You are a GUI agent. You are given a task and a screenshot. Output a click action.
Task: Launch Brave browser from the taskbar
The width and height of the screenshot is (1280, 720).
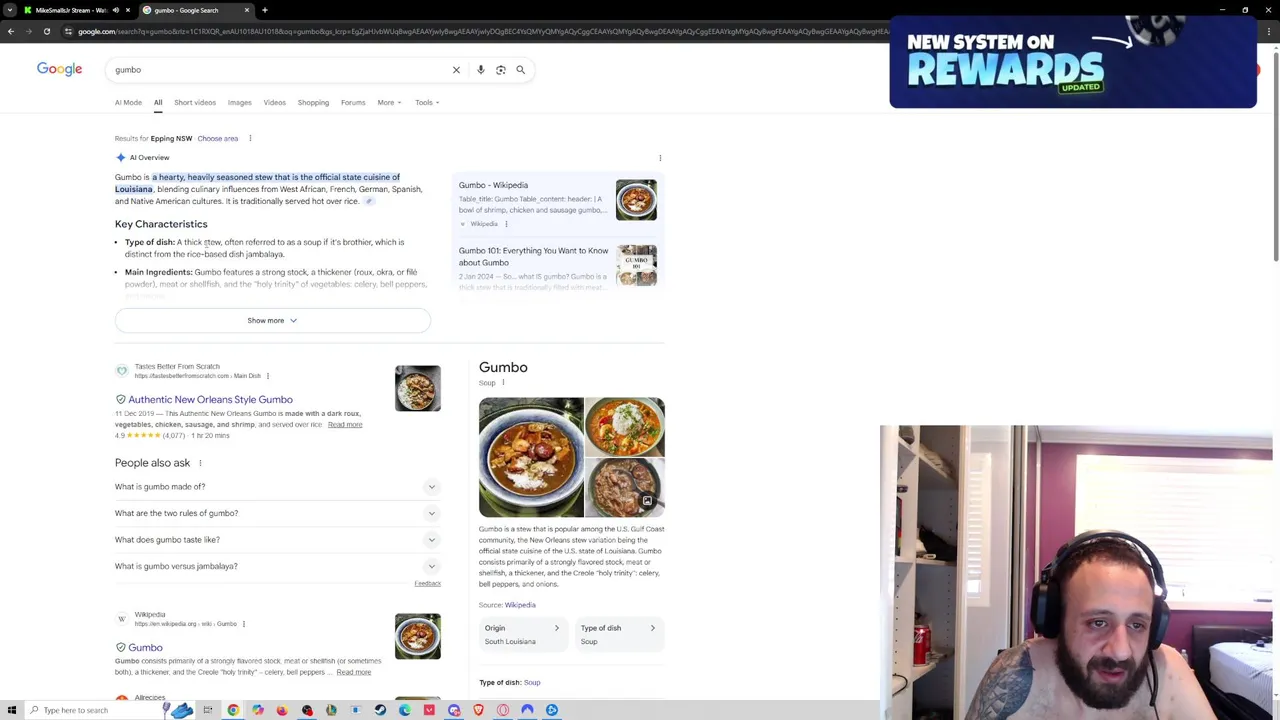coord(478,710)
